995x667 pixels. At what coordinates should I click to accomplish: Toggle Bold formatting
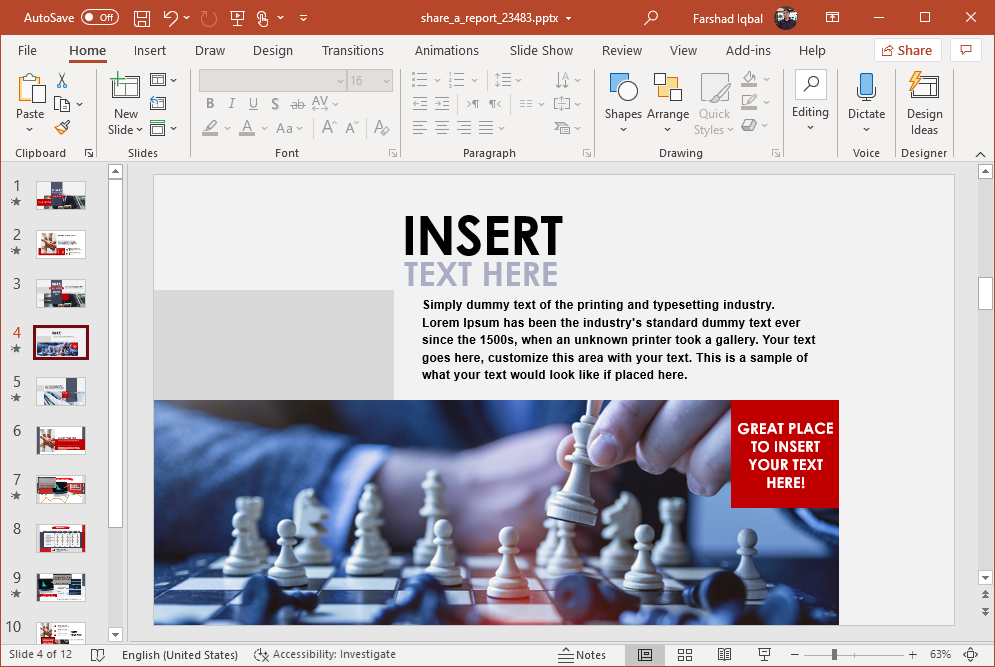[209, 103]
